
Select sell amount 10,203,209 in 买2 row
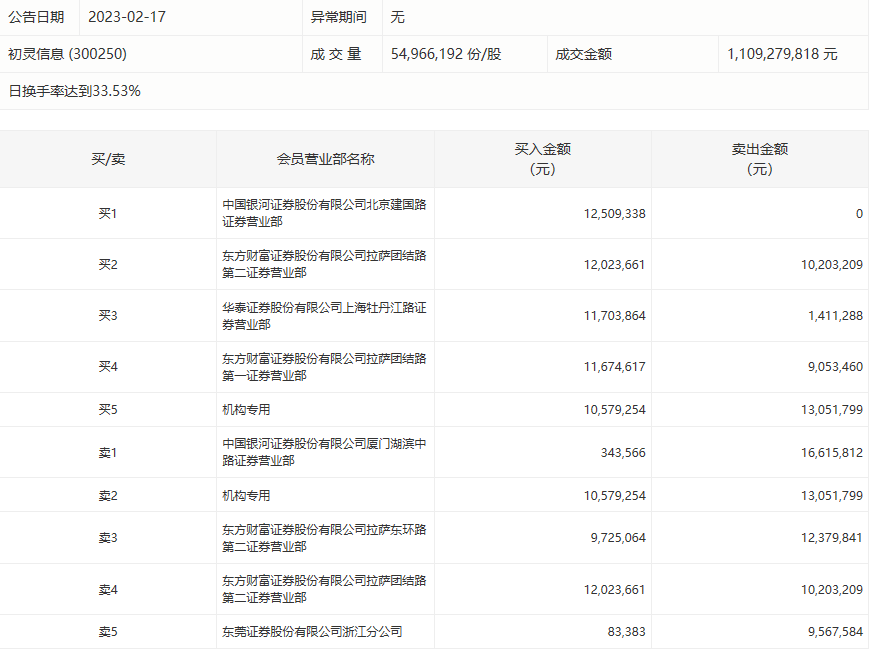[832, 265]
